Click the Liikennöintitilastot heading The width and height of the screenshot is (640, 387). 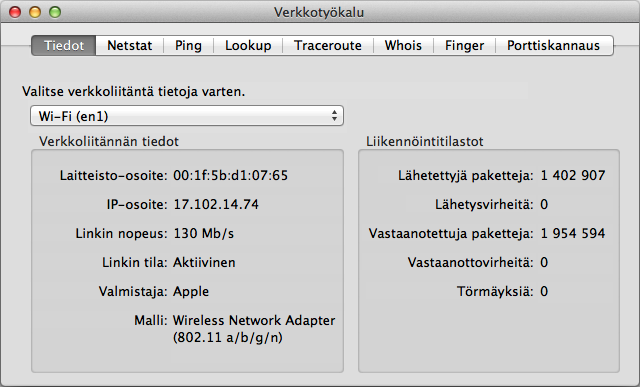(x=424, y=142)
